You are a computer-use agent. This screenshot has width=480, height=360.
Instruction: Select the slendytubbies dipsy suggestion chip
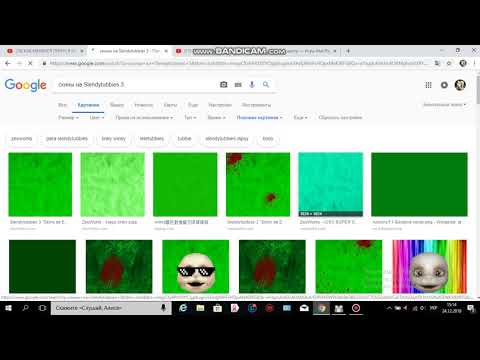pyautogui.click(x=227, y=139)
